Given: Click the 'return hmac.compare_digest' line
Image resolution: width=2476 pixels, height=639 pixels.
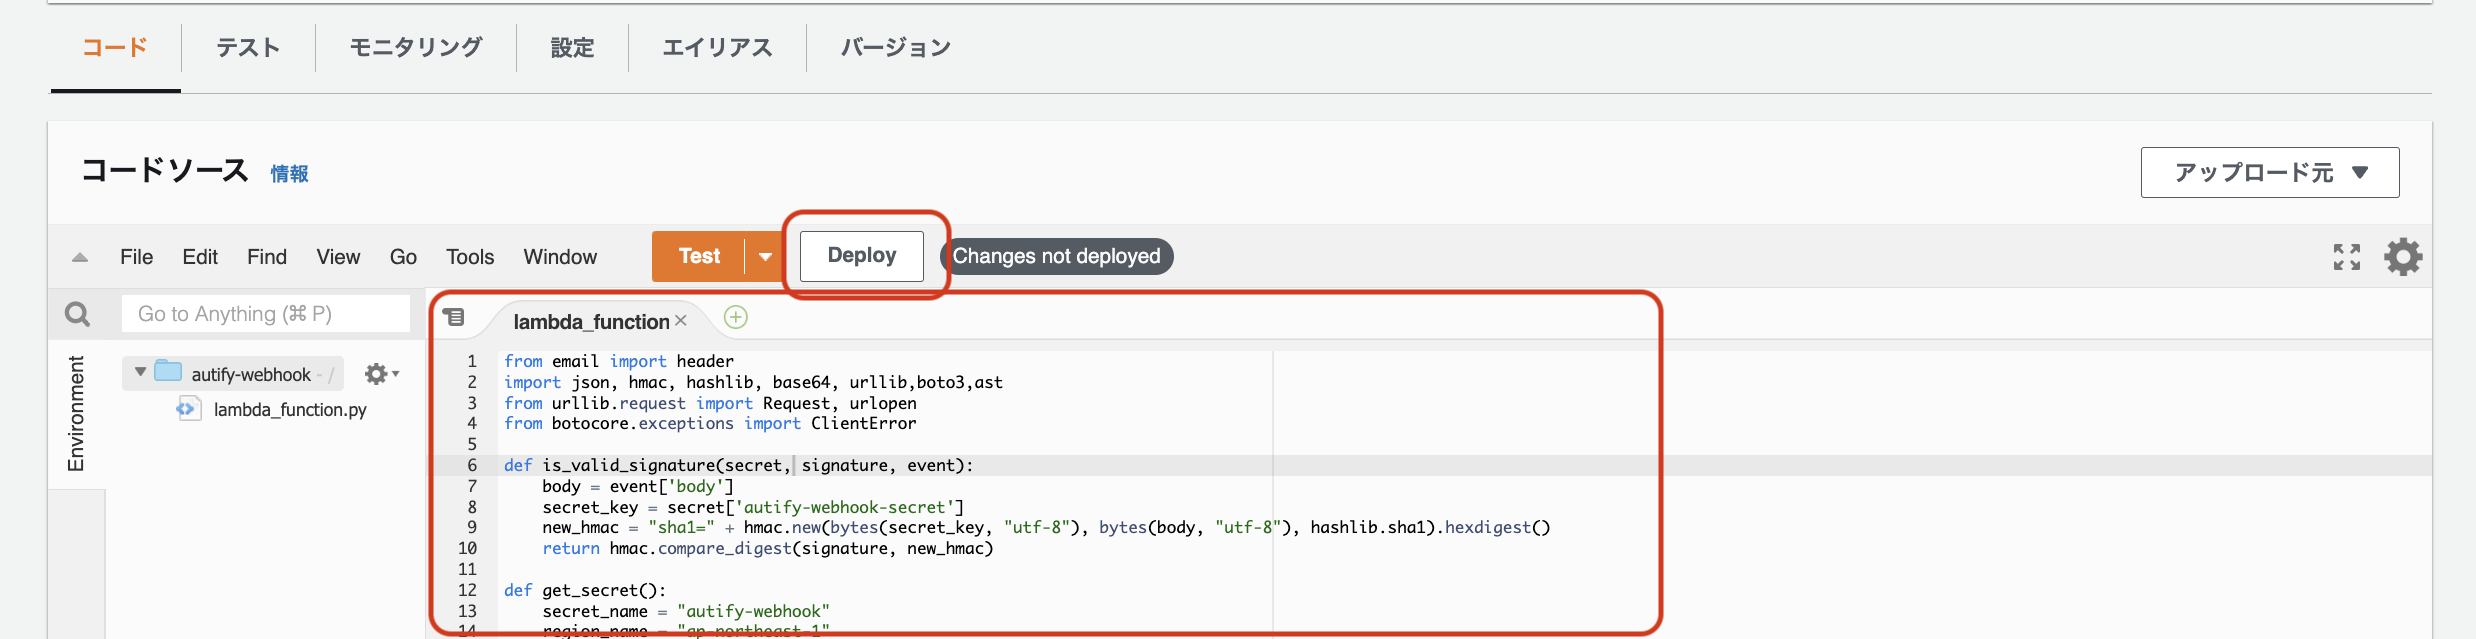Looking at the screenshot, I should 768,548.
